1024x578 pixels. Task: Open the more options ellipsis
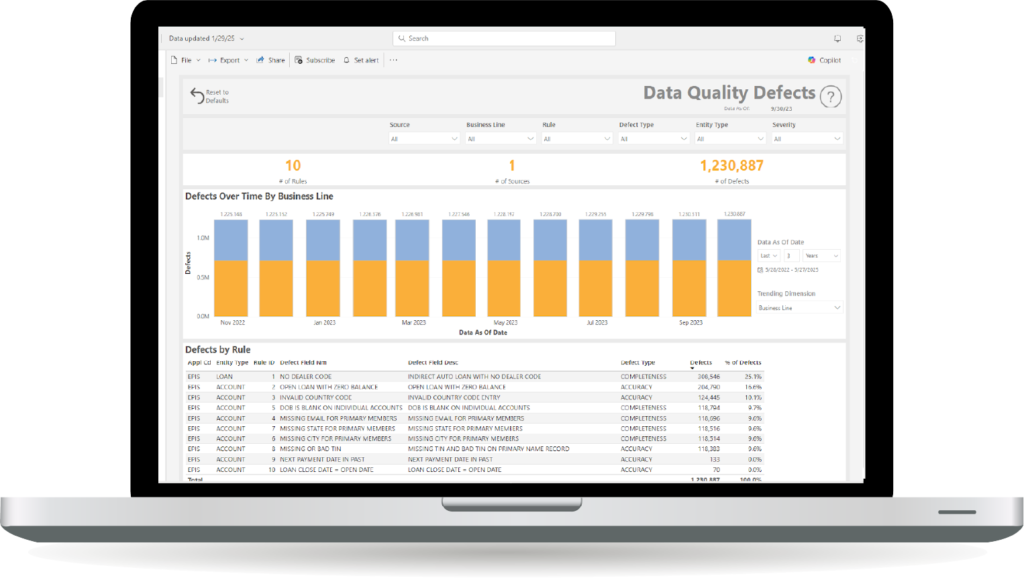click(393, 60)
